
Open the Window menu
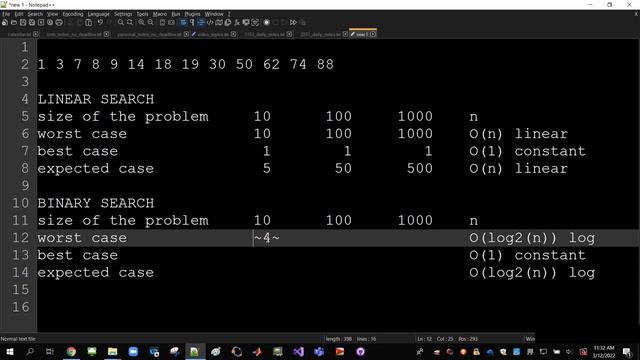pos(214,14)
